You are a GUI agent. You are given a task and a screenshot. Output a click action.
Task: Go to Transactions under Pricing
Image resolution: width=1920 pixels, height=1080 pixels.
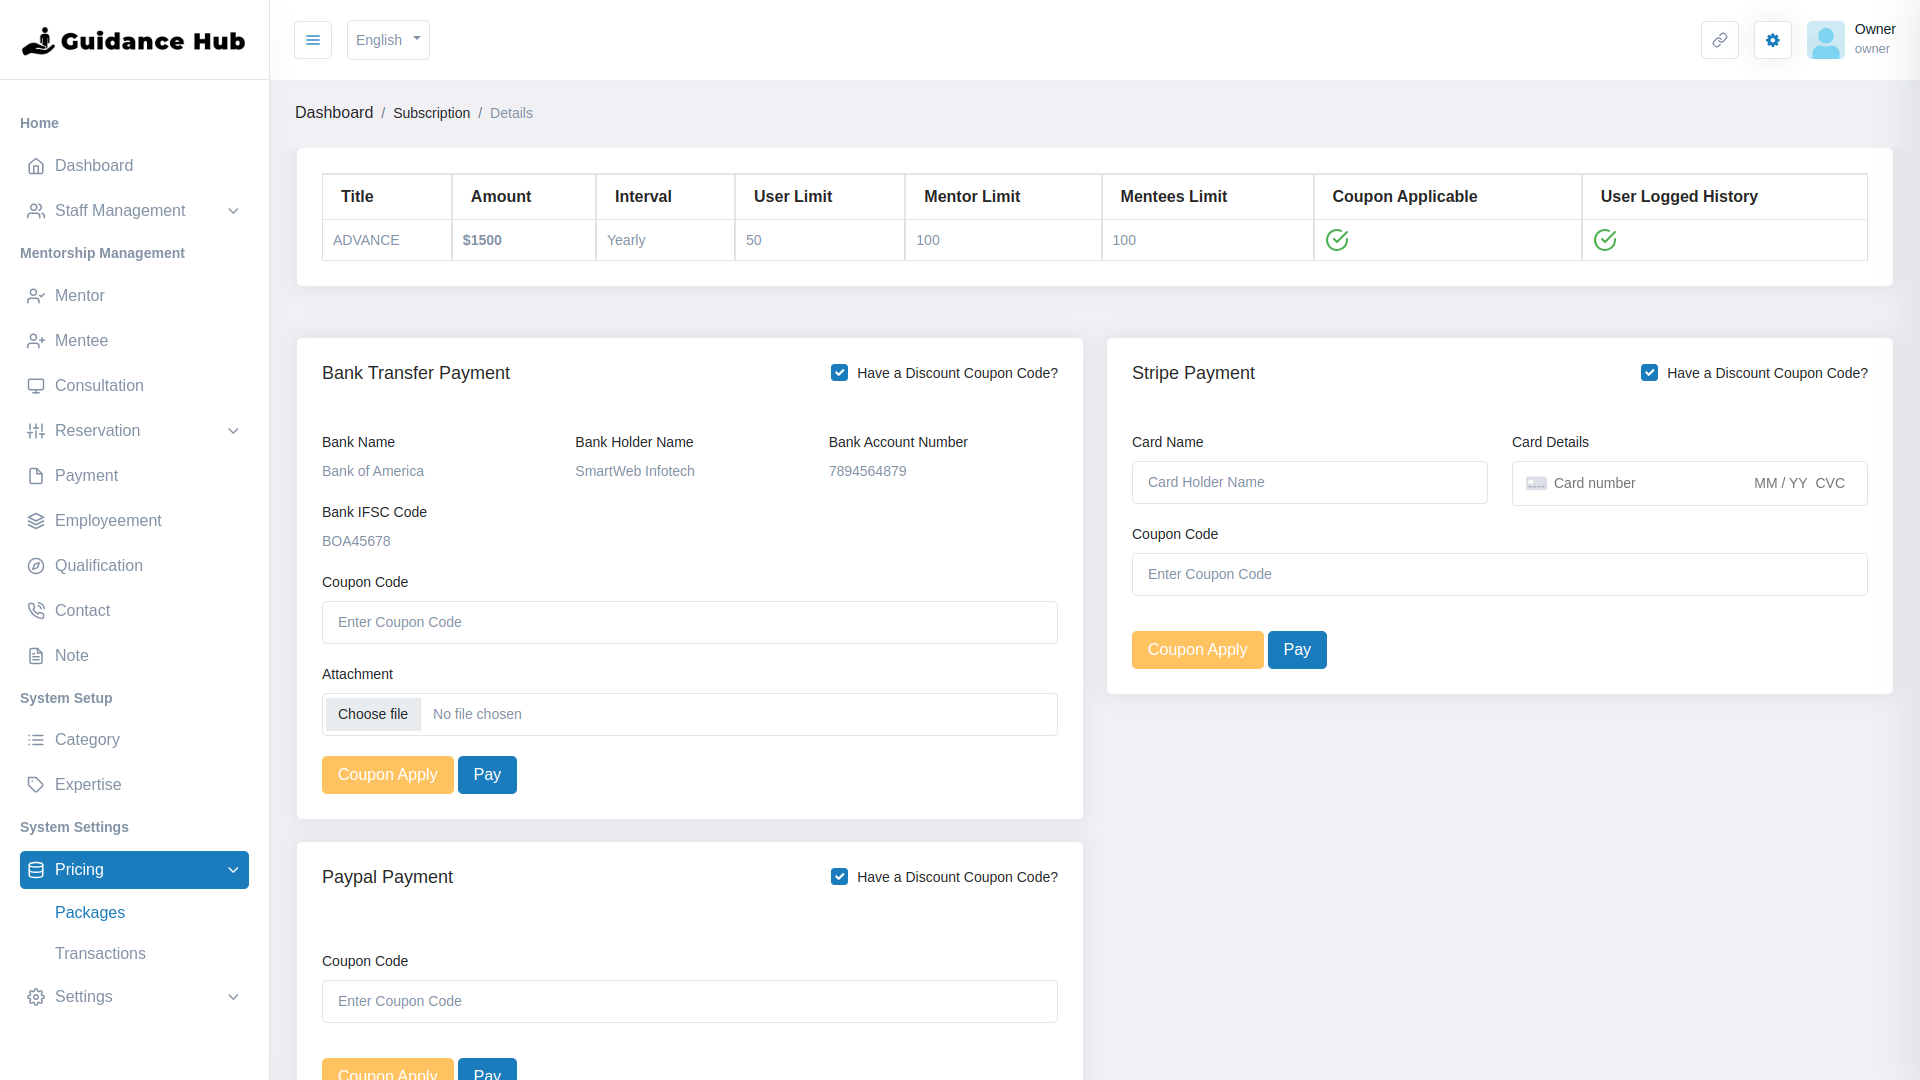point(100,953)
